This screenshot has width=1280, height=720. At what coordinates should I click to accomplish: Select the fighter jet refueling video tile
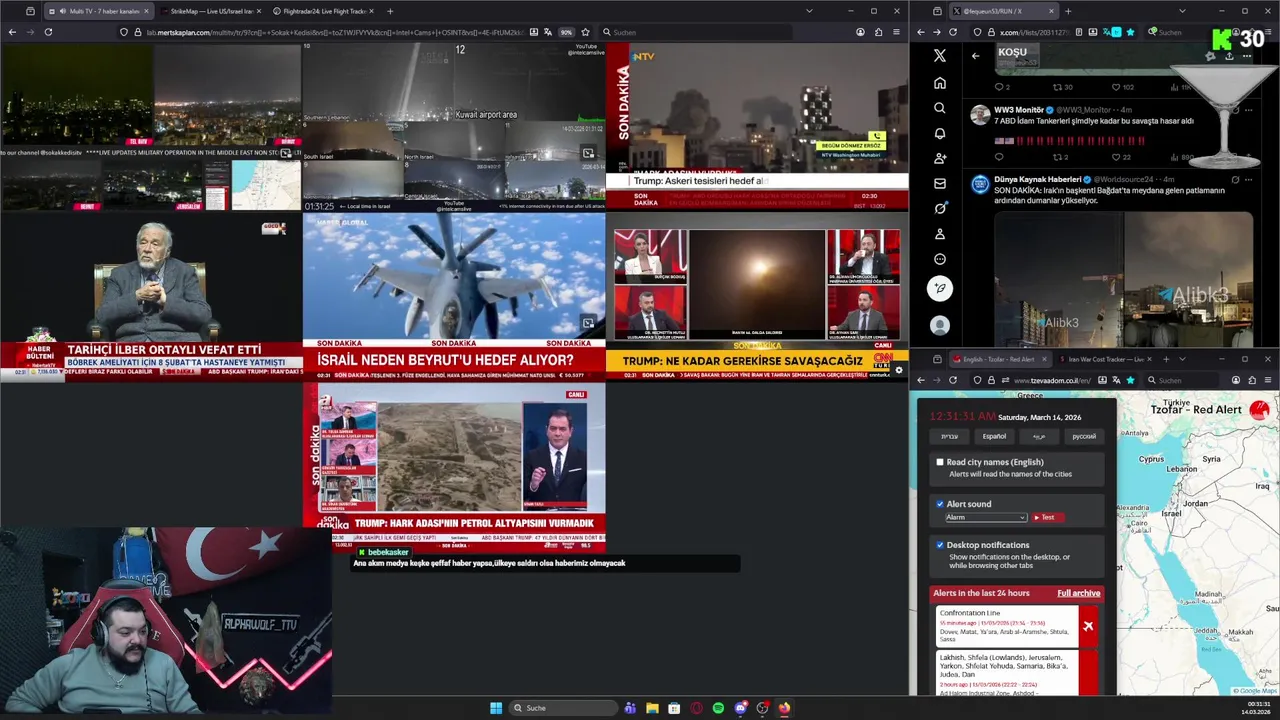pyautogui.click(x=454, y=295)
